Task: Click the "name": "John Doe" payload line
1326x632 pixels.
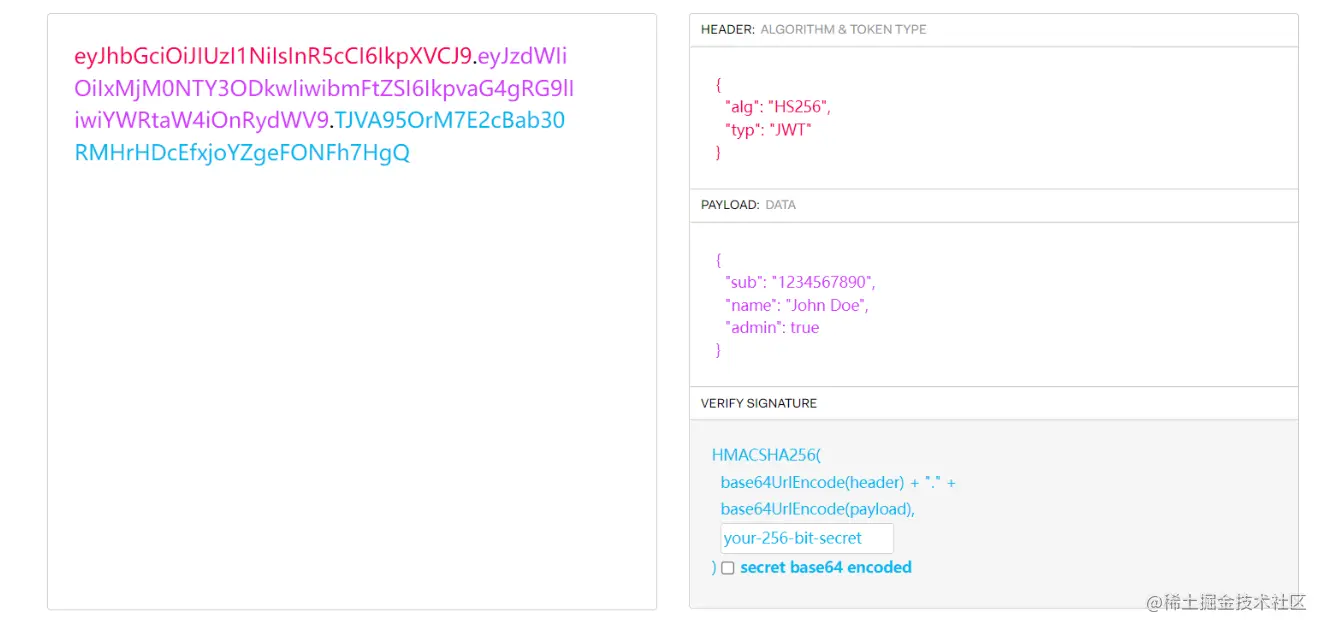Action: pyautogui.click(x=797, y=305)
